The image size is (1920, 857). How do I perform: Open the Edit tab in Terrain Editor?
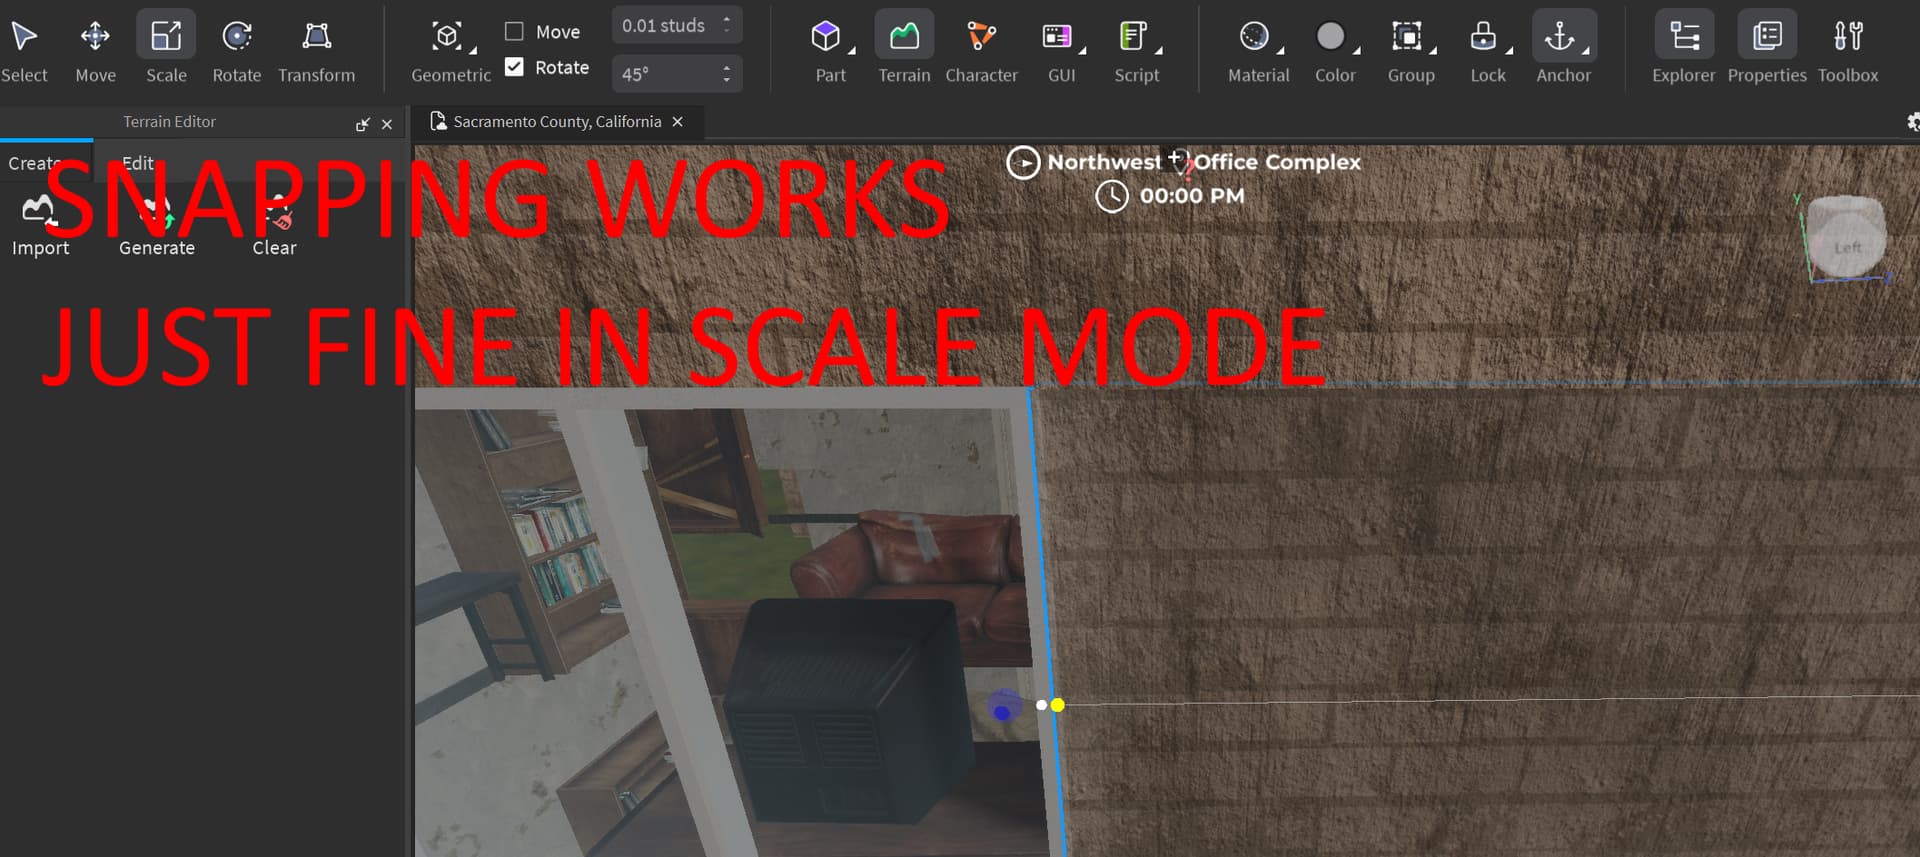(138, 163)
